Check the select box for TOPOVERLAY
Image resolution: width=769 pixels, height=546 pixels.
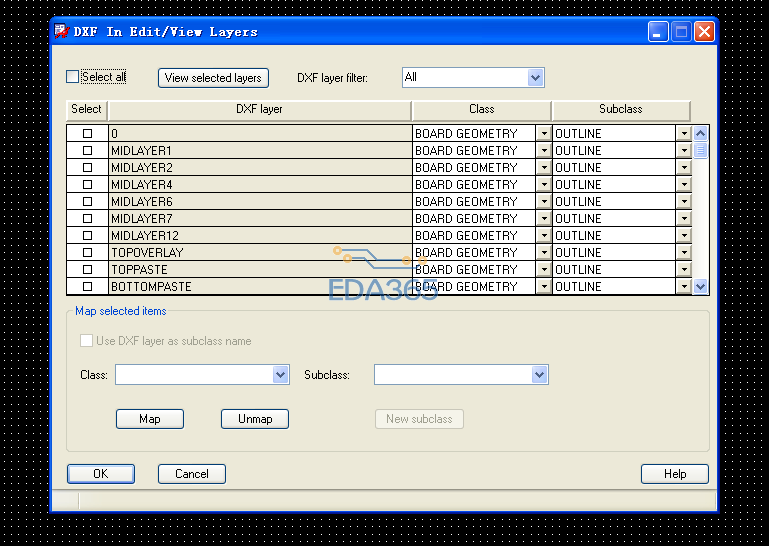pyautogui.click(x=87, y=253)
